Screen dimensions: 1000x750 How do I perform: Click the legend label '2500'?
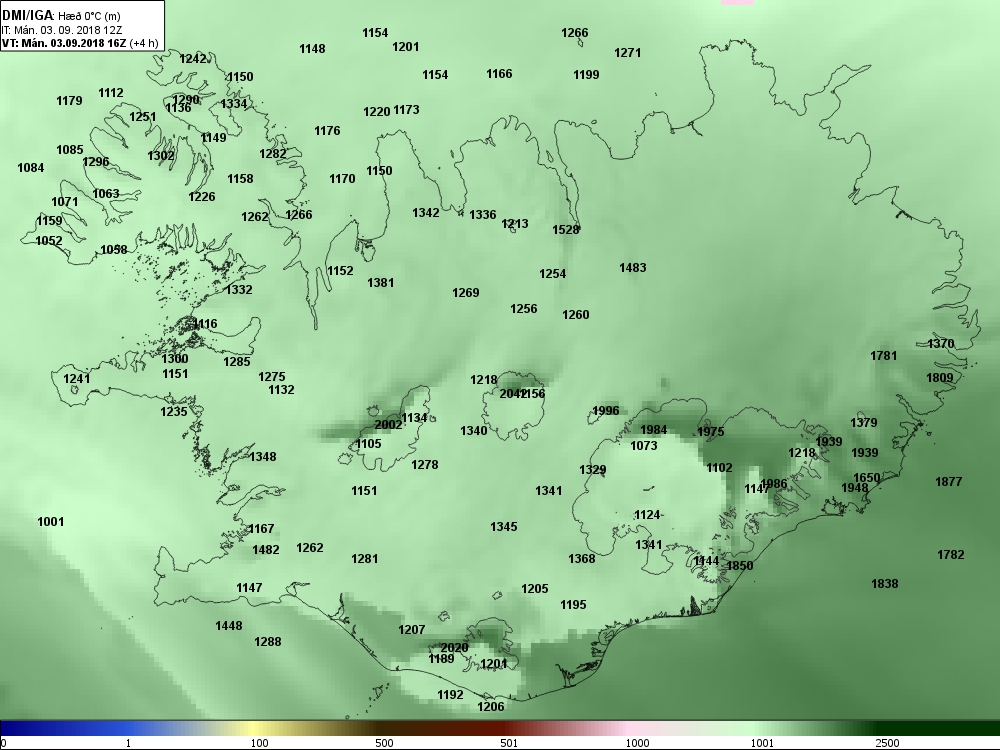pyautogui.click(x=887, y=743)
